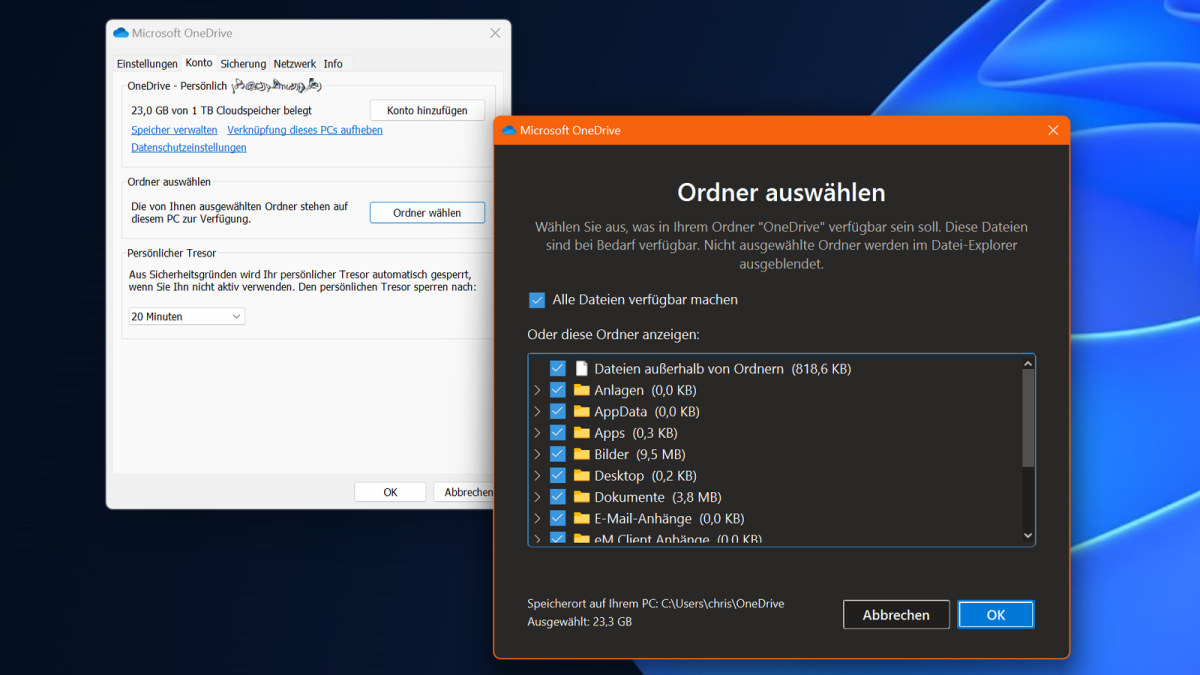The image size is (1200, 675).
Task: Toggle Alle Dateien verfügbar machen checkbox
Action: (x=537, y=300)
